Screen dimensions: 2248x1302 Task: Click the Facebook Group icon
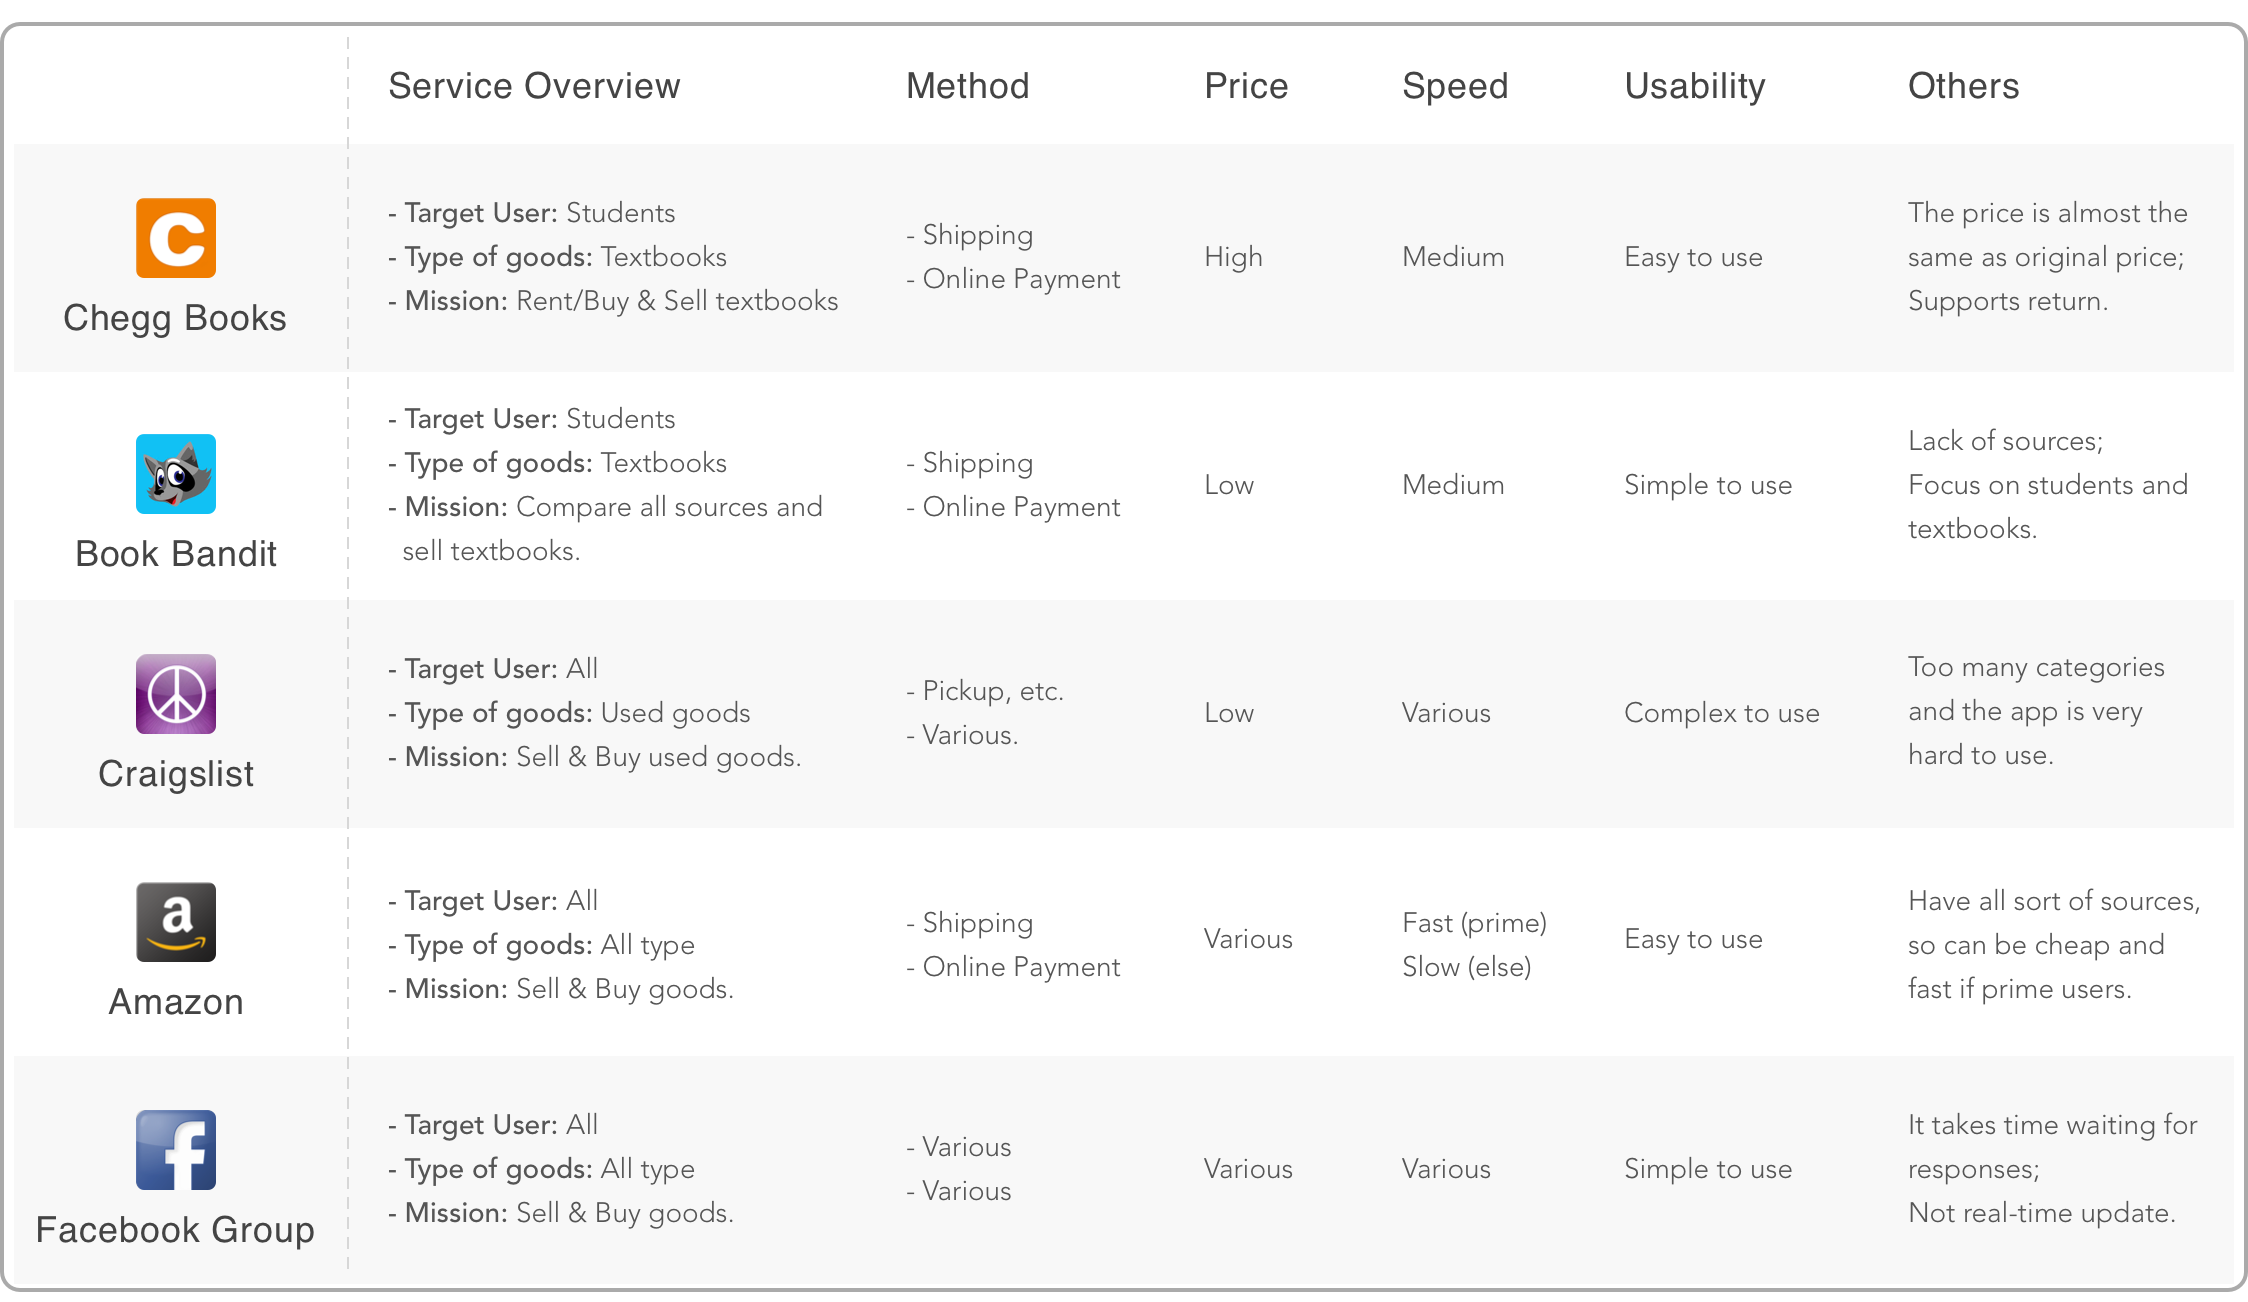pos(176,1150)
